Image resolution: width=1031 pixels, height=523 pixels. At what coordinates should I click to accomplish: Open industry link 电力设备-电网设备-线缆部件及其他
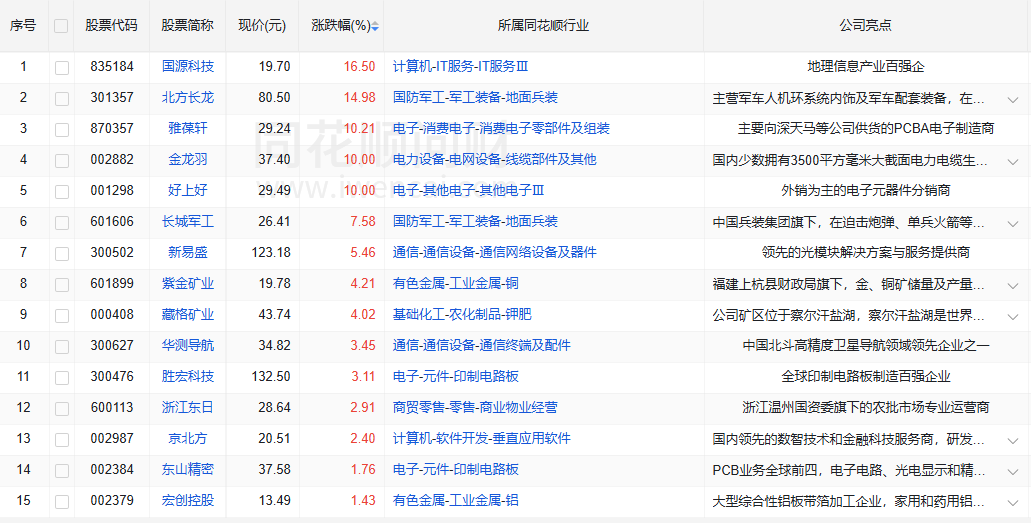[494, 159]
